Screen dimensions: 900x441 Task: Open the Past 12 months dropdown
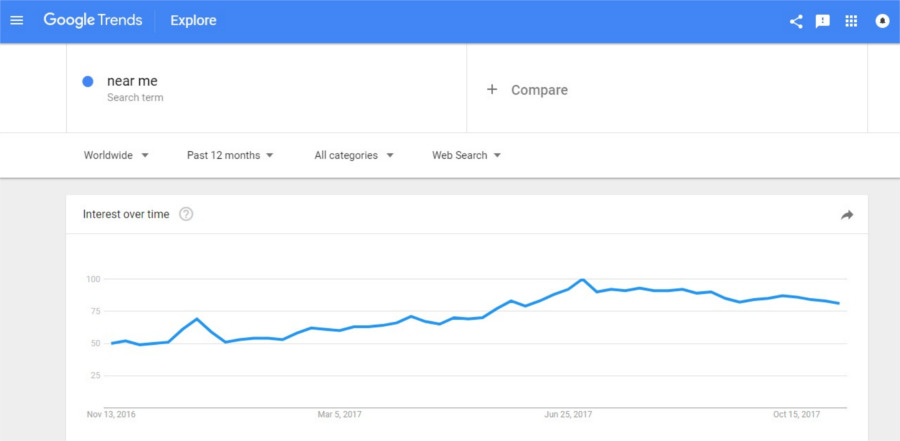pyautogui.click(x=230, y=155)
